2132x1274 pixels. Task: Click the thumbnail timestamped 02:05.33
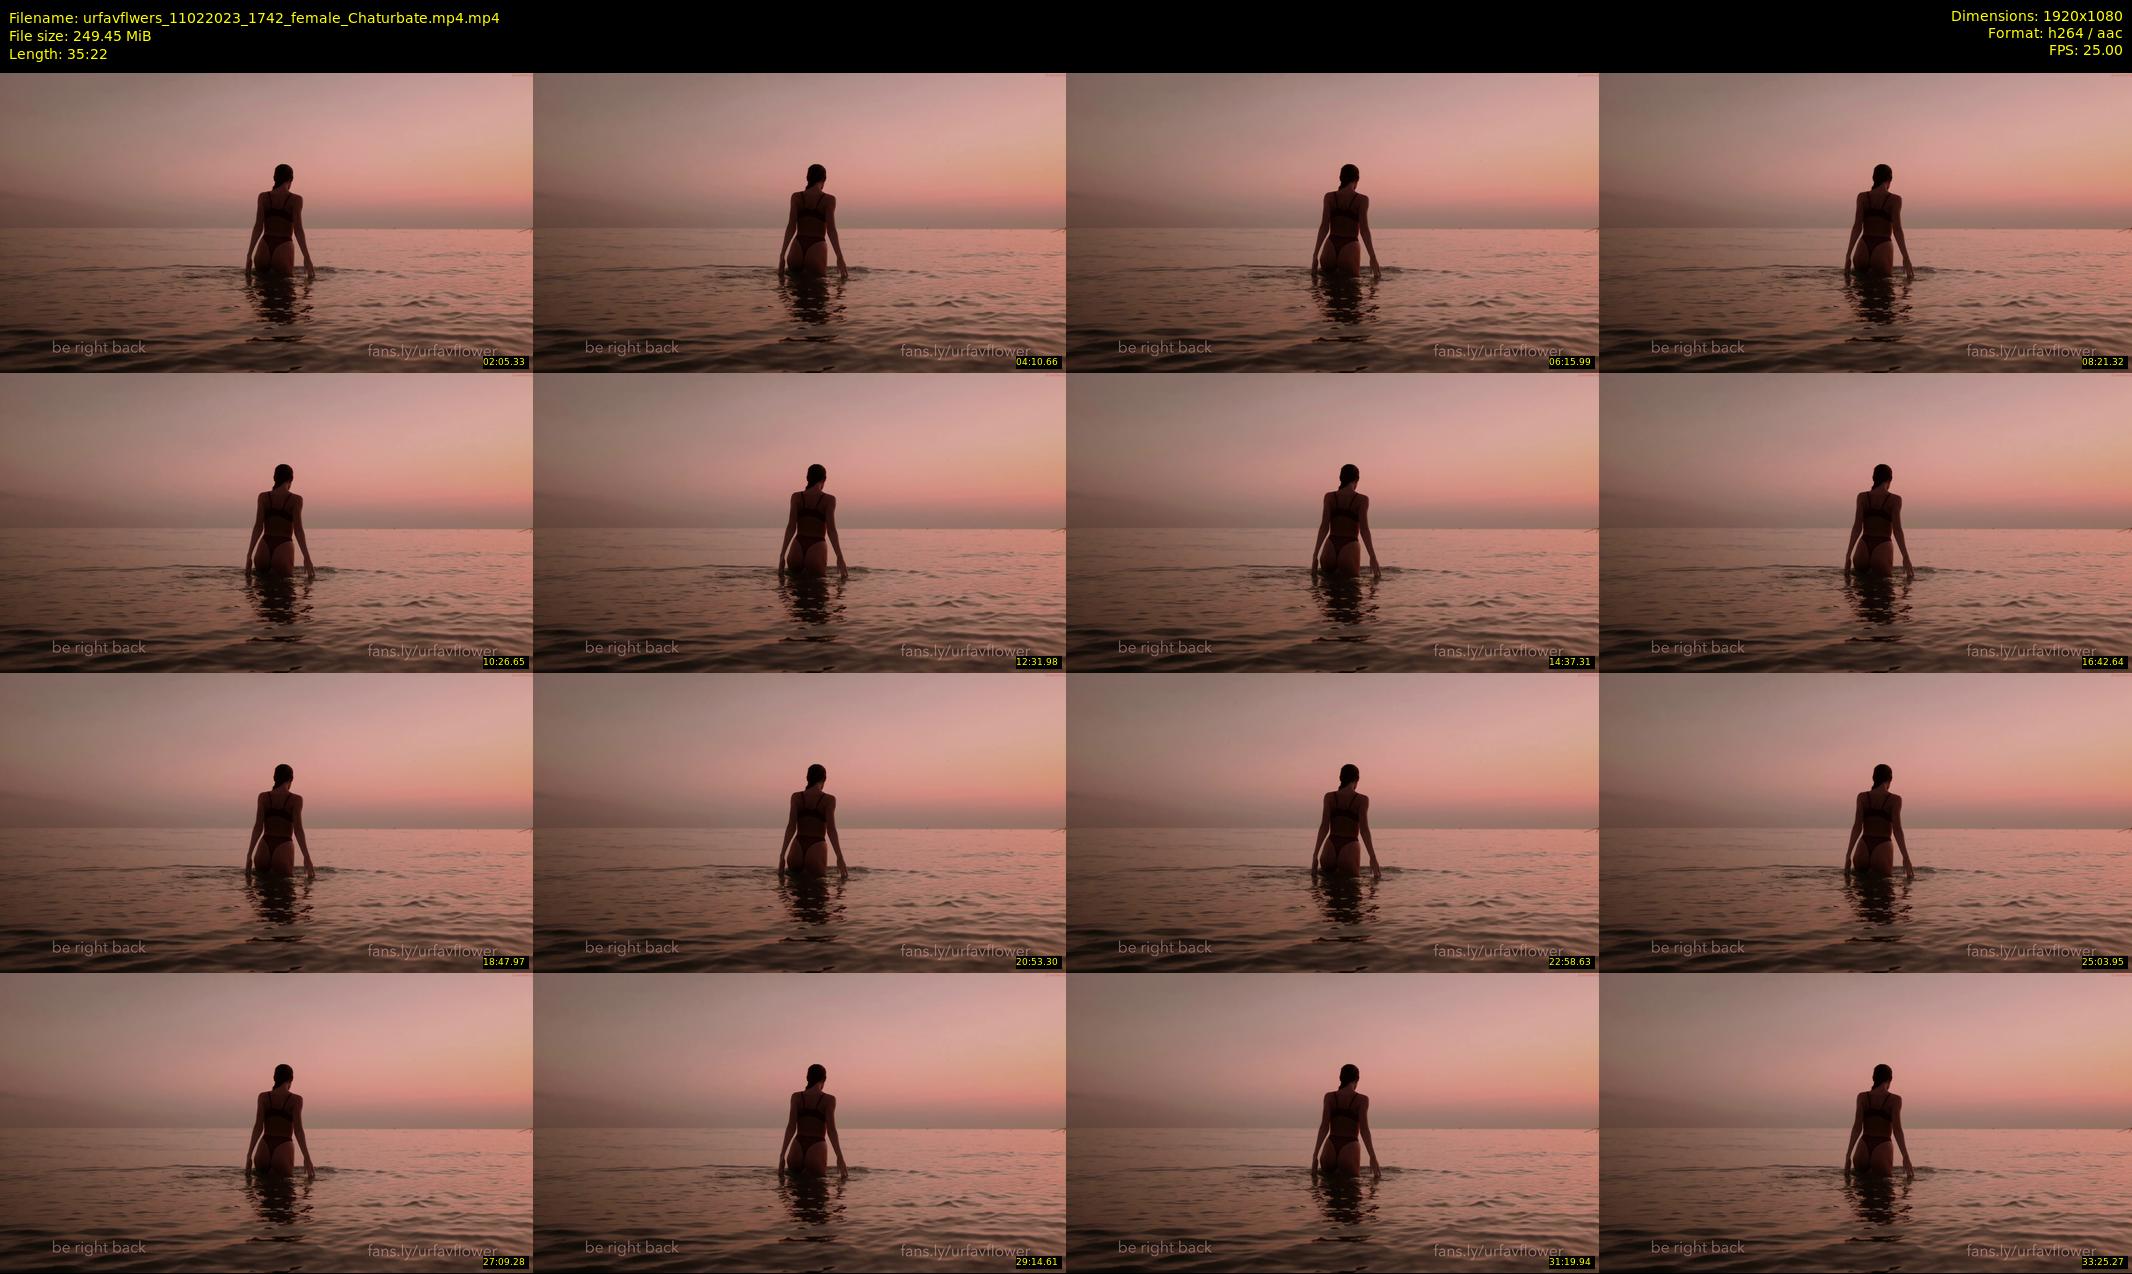point(266,222)
